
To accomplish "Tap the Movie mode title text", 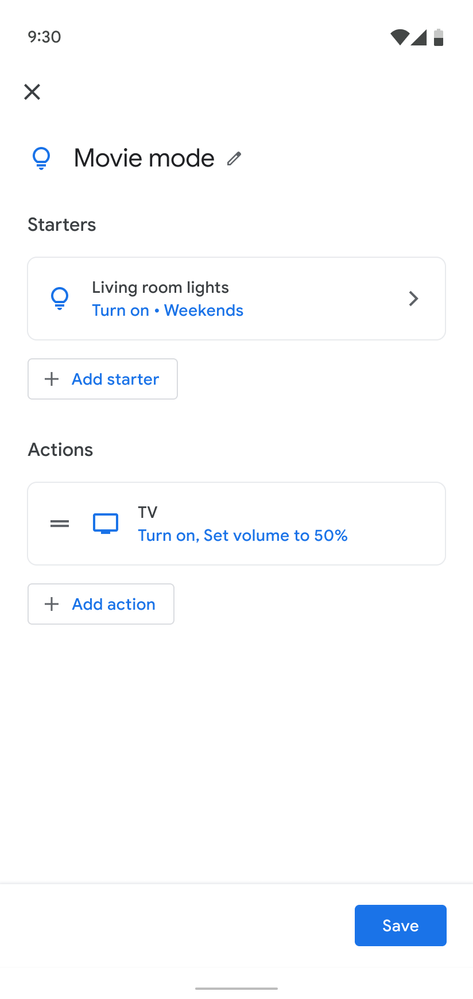I will click(144, 158).
